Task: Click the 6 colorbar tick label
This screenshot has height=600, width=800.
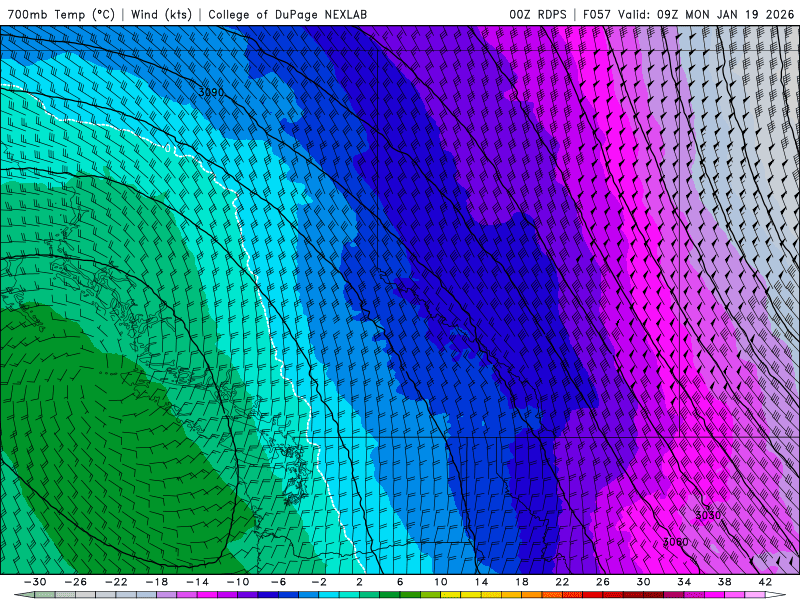Action: tap(400, 582)
